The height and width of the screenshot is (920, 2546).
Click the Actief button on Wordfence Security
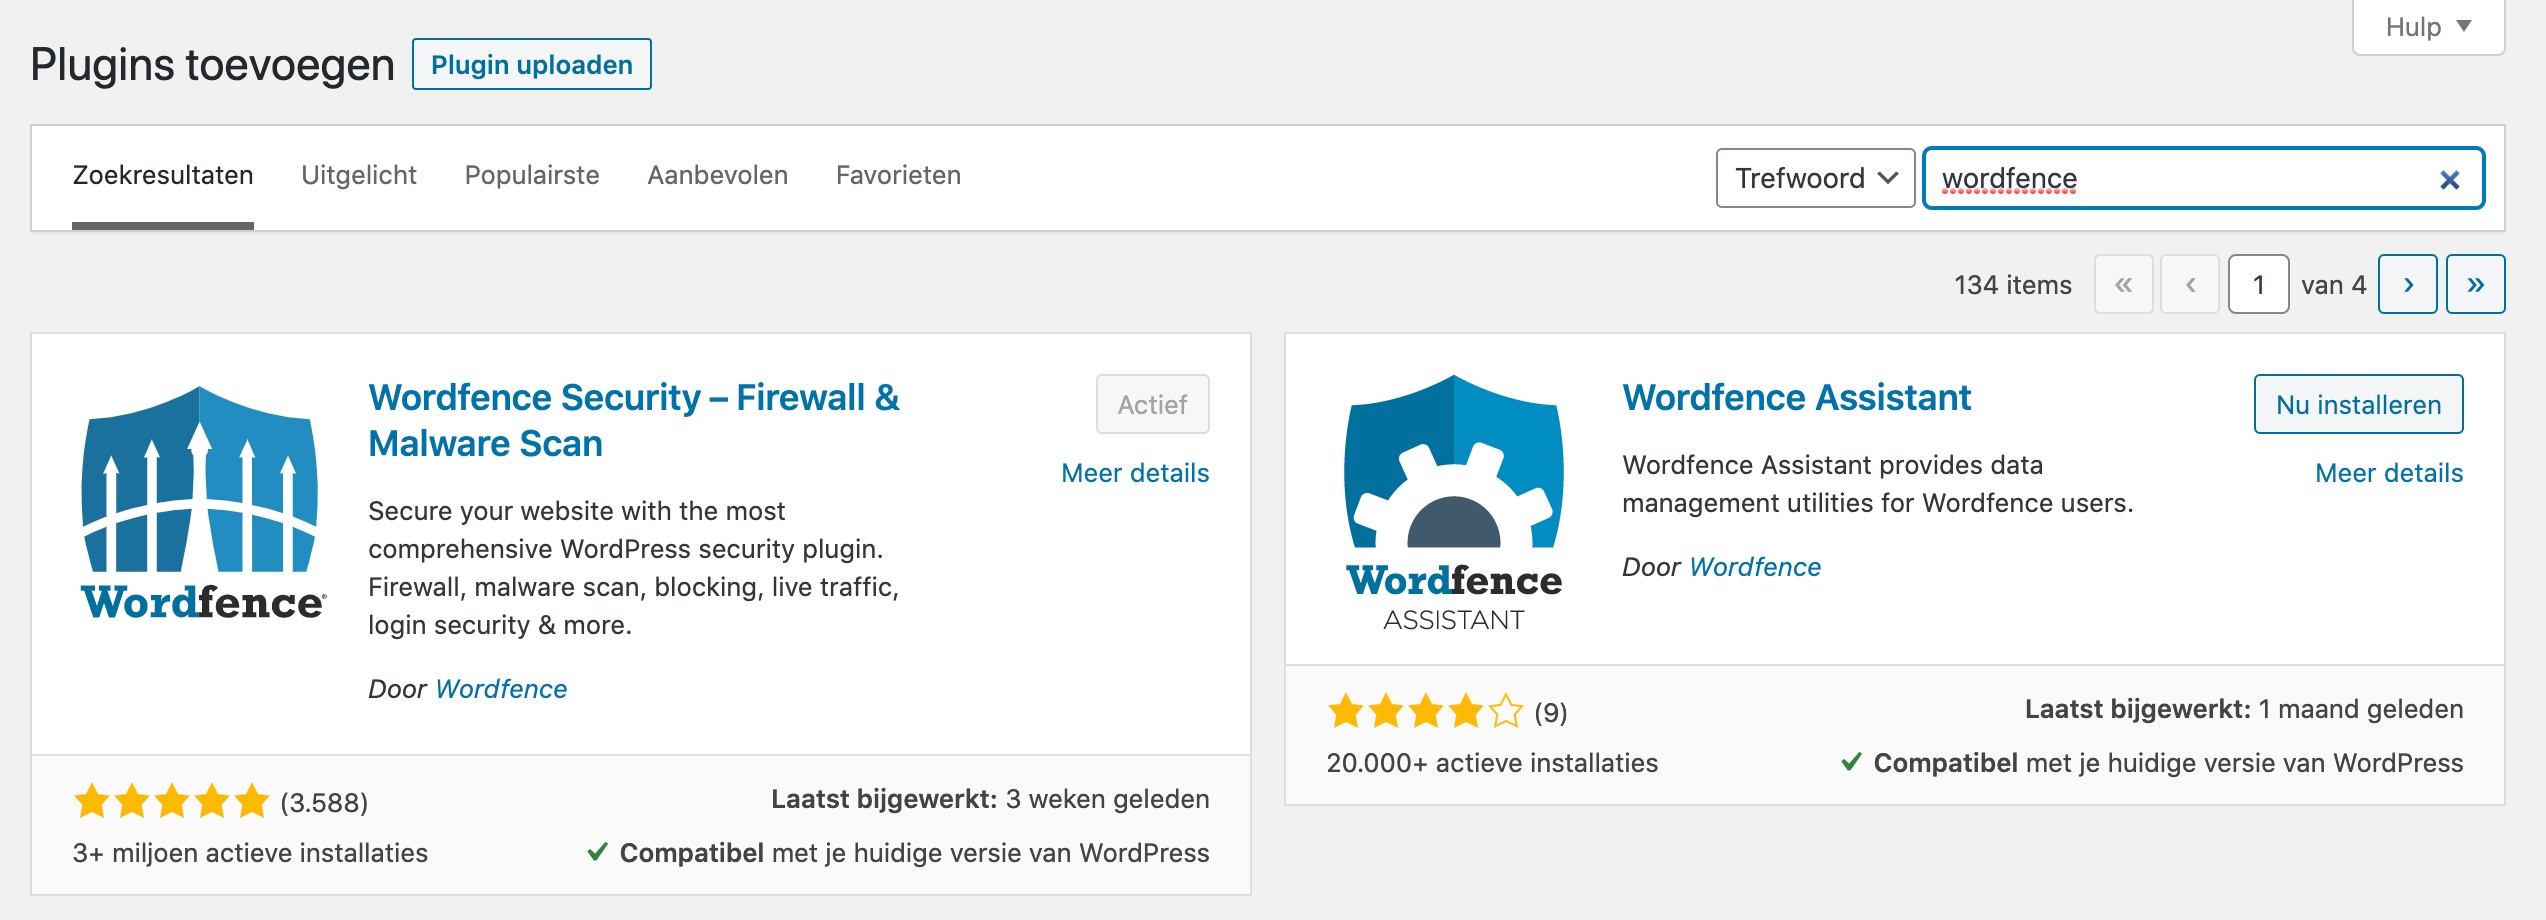pyautogui.click(x=1152, y=405)
